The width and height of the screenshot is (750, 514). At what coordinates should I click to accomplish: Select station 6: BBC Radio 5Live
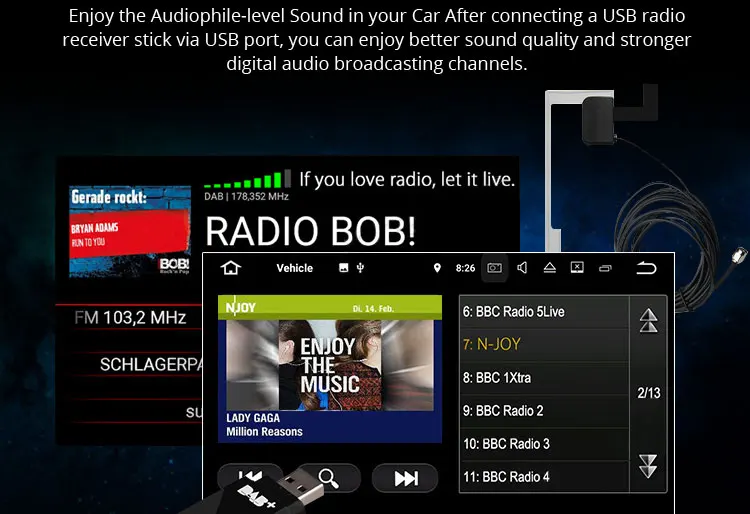(x=544, y=312)
